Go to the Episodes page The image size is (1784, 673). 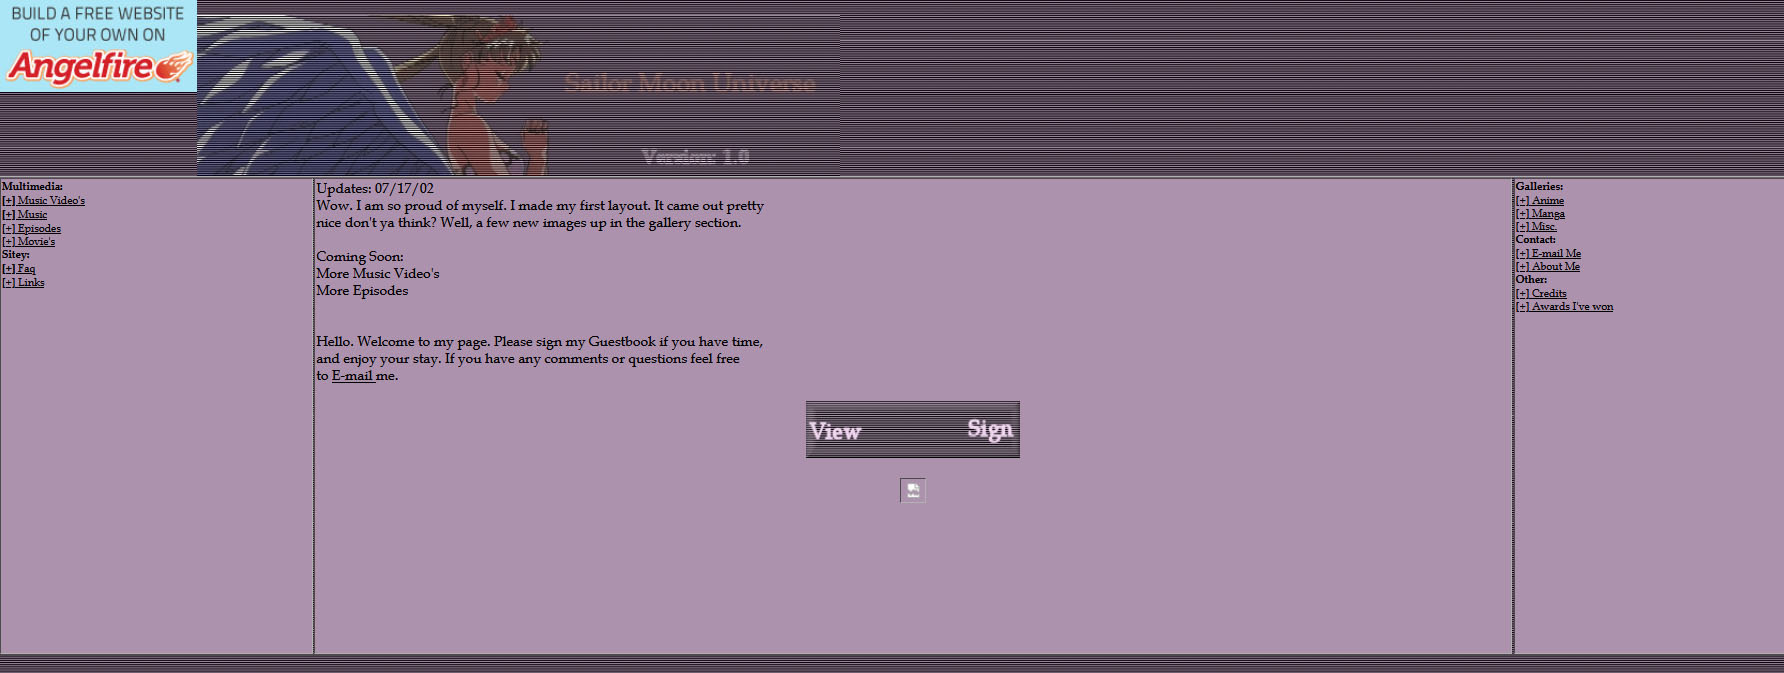click(x=31, y=228)
